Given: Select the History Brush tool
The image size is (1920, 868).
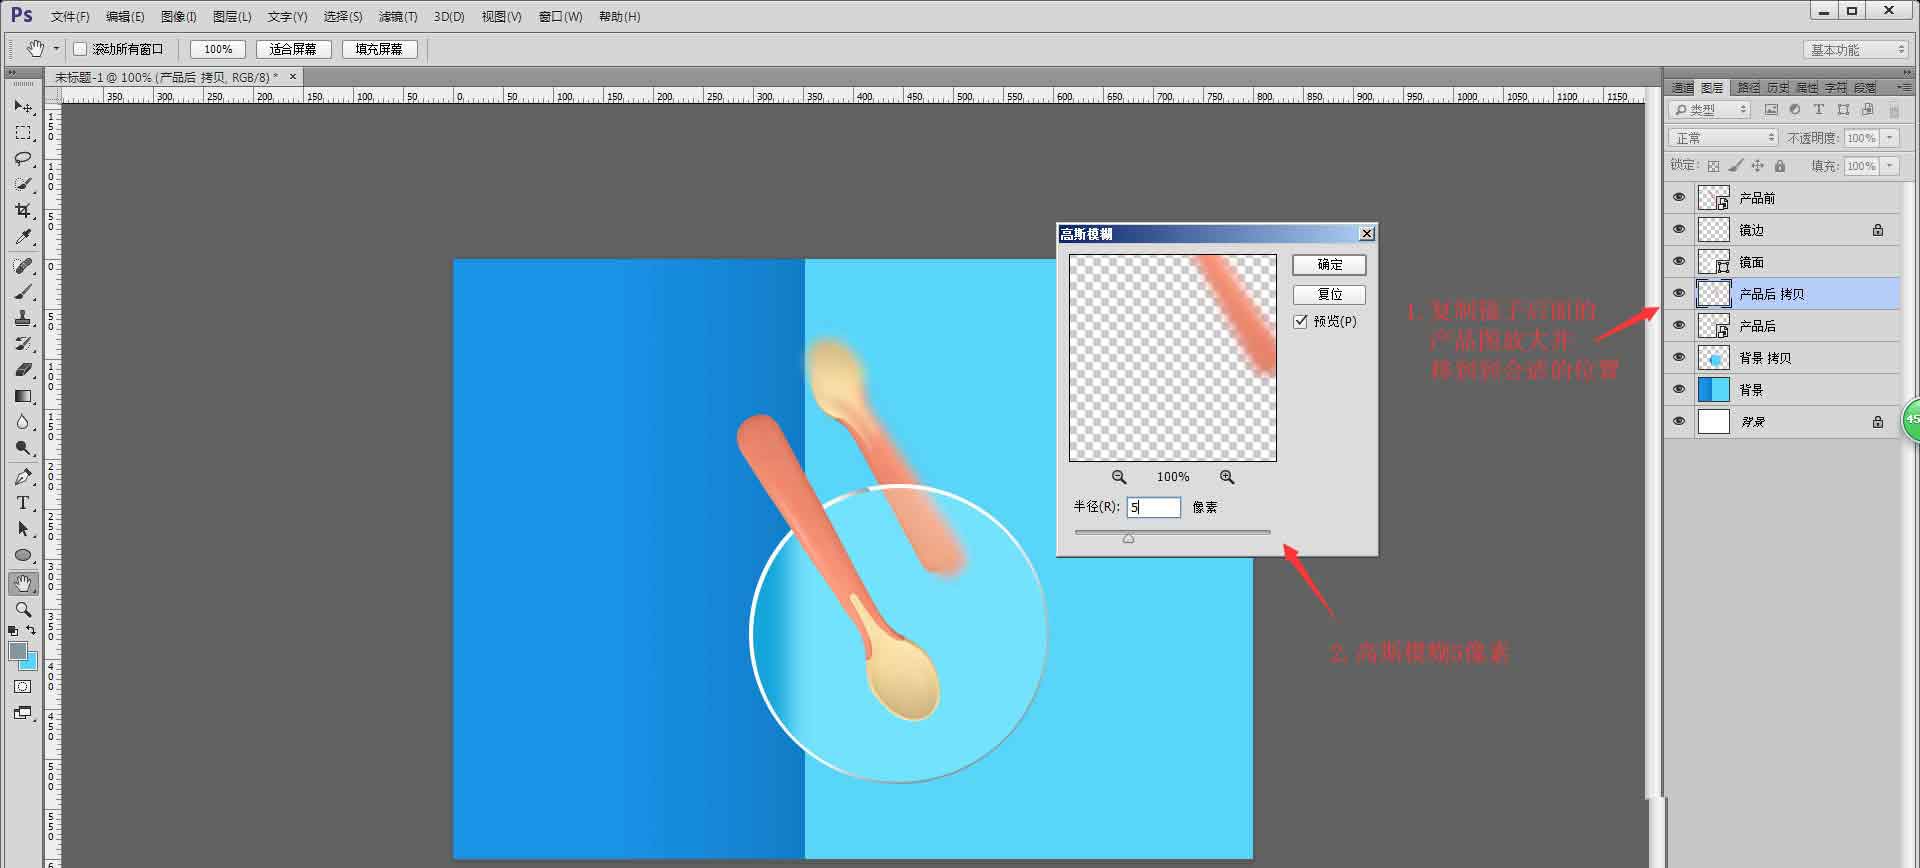Looking at the screenshot, I should 23,344.
